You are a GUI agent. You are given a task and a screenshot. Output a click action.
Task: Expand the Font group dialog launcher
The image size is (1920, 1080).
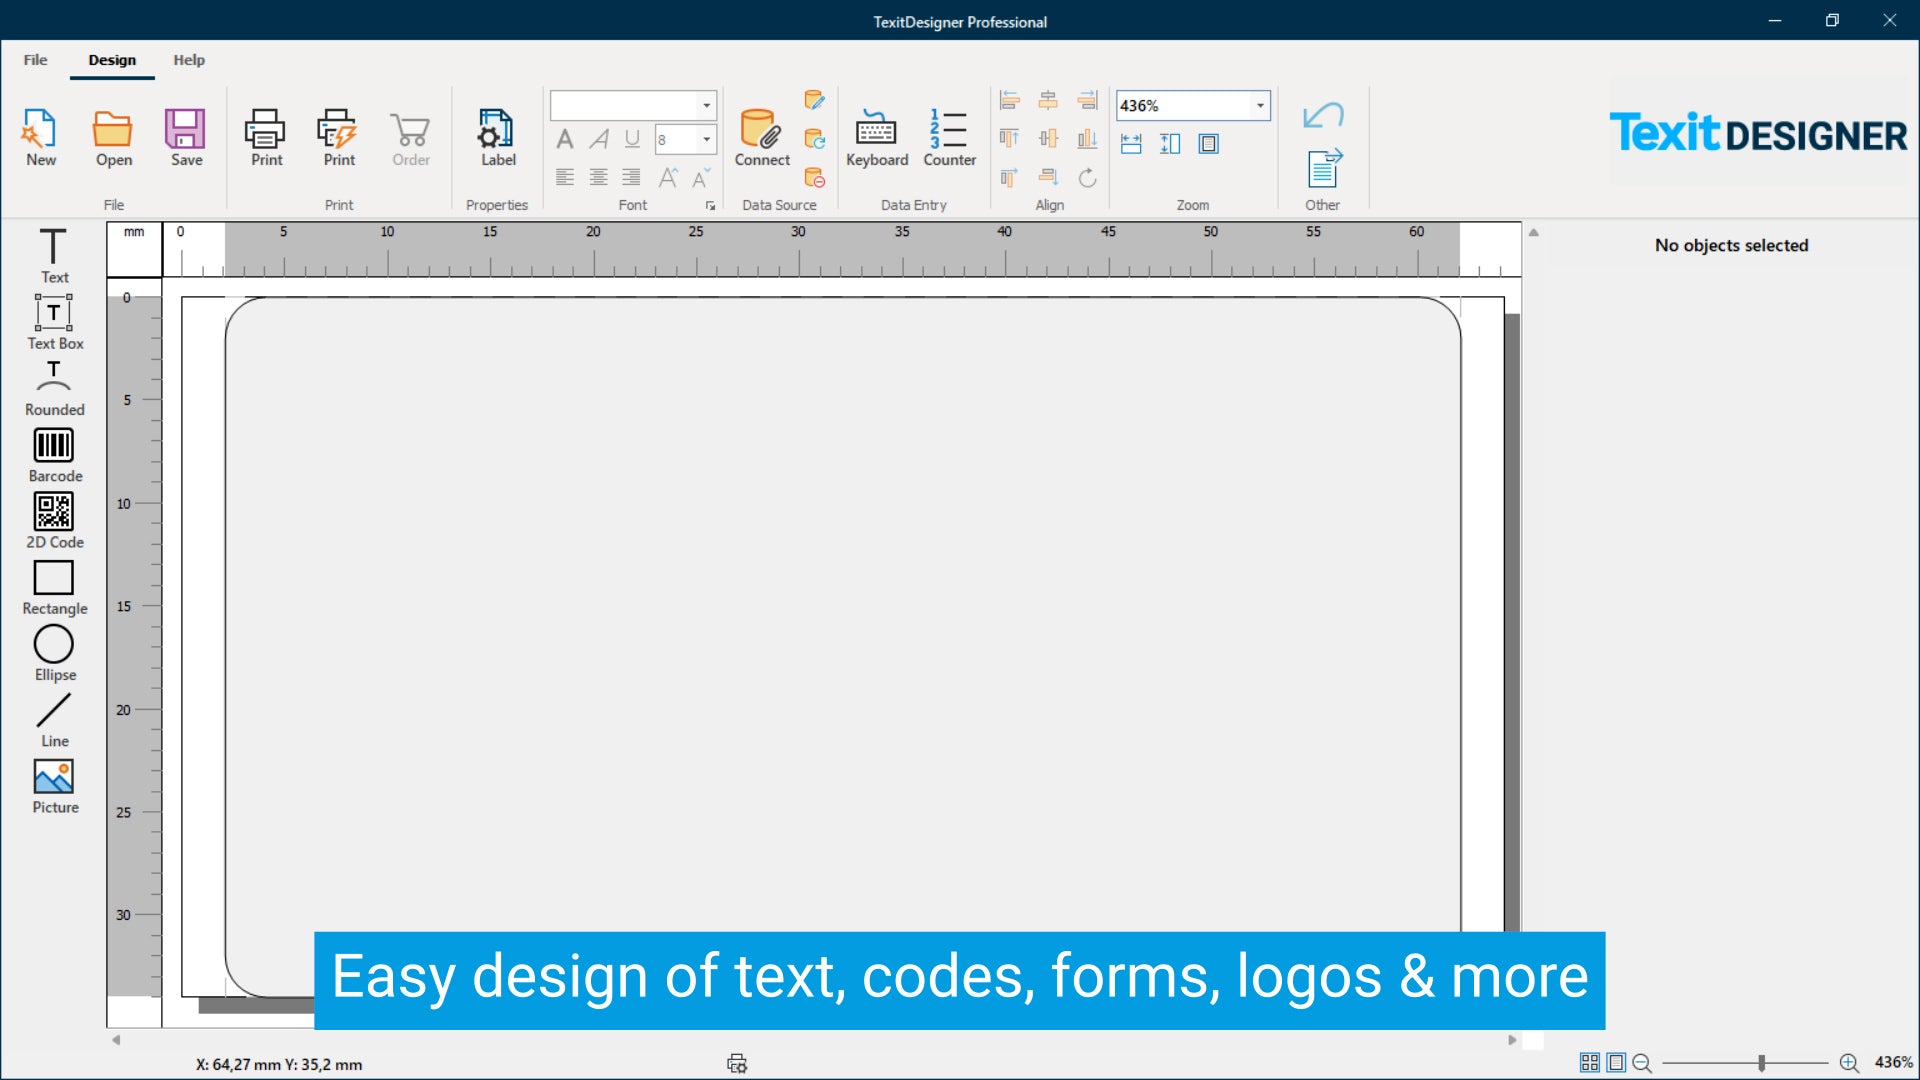coord(711,206)
